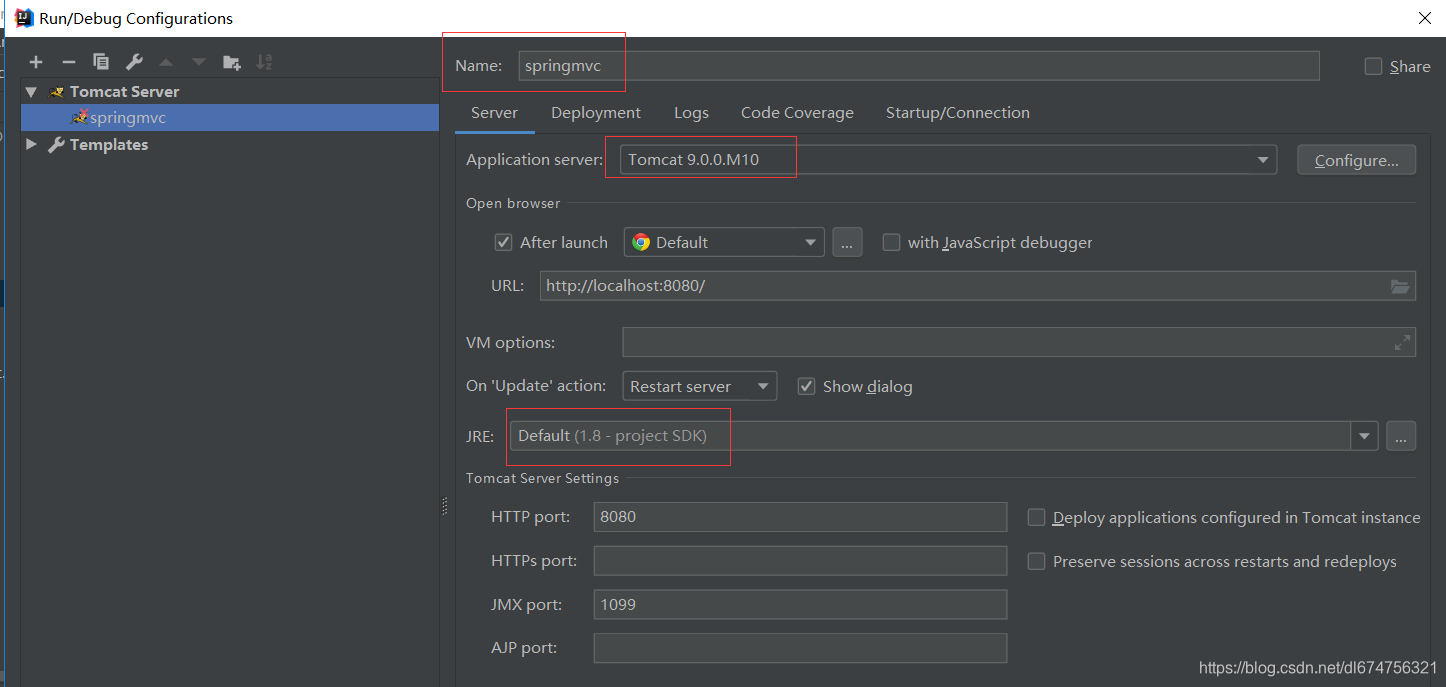Image resolution: width=1446 pixels, height=687 pixels.
Task: Click the Configure... button
Action: pos(1356,160)
